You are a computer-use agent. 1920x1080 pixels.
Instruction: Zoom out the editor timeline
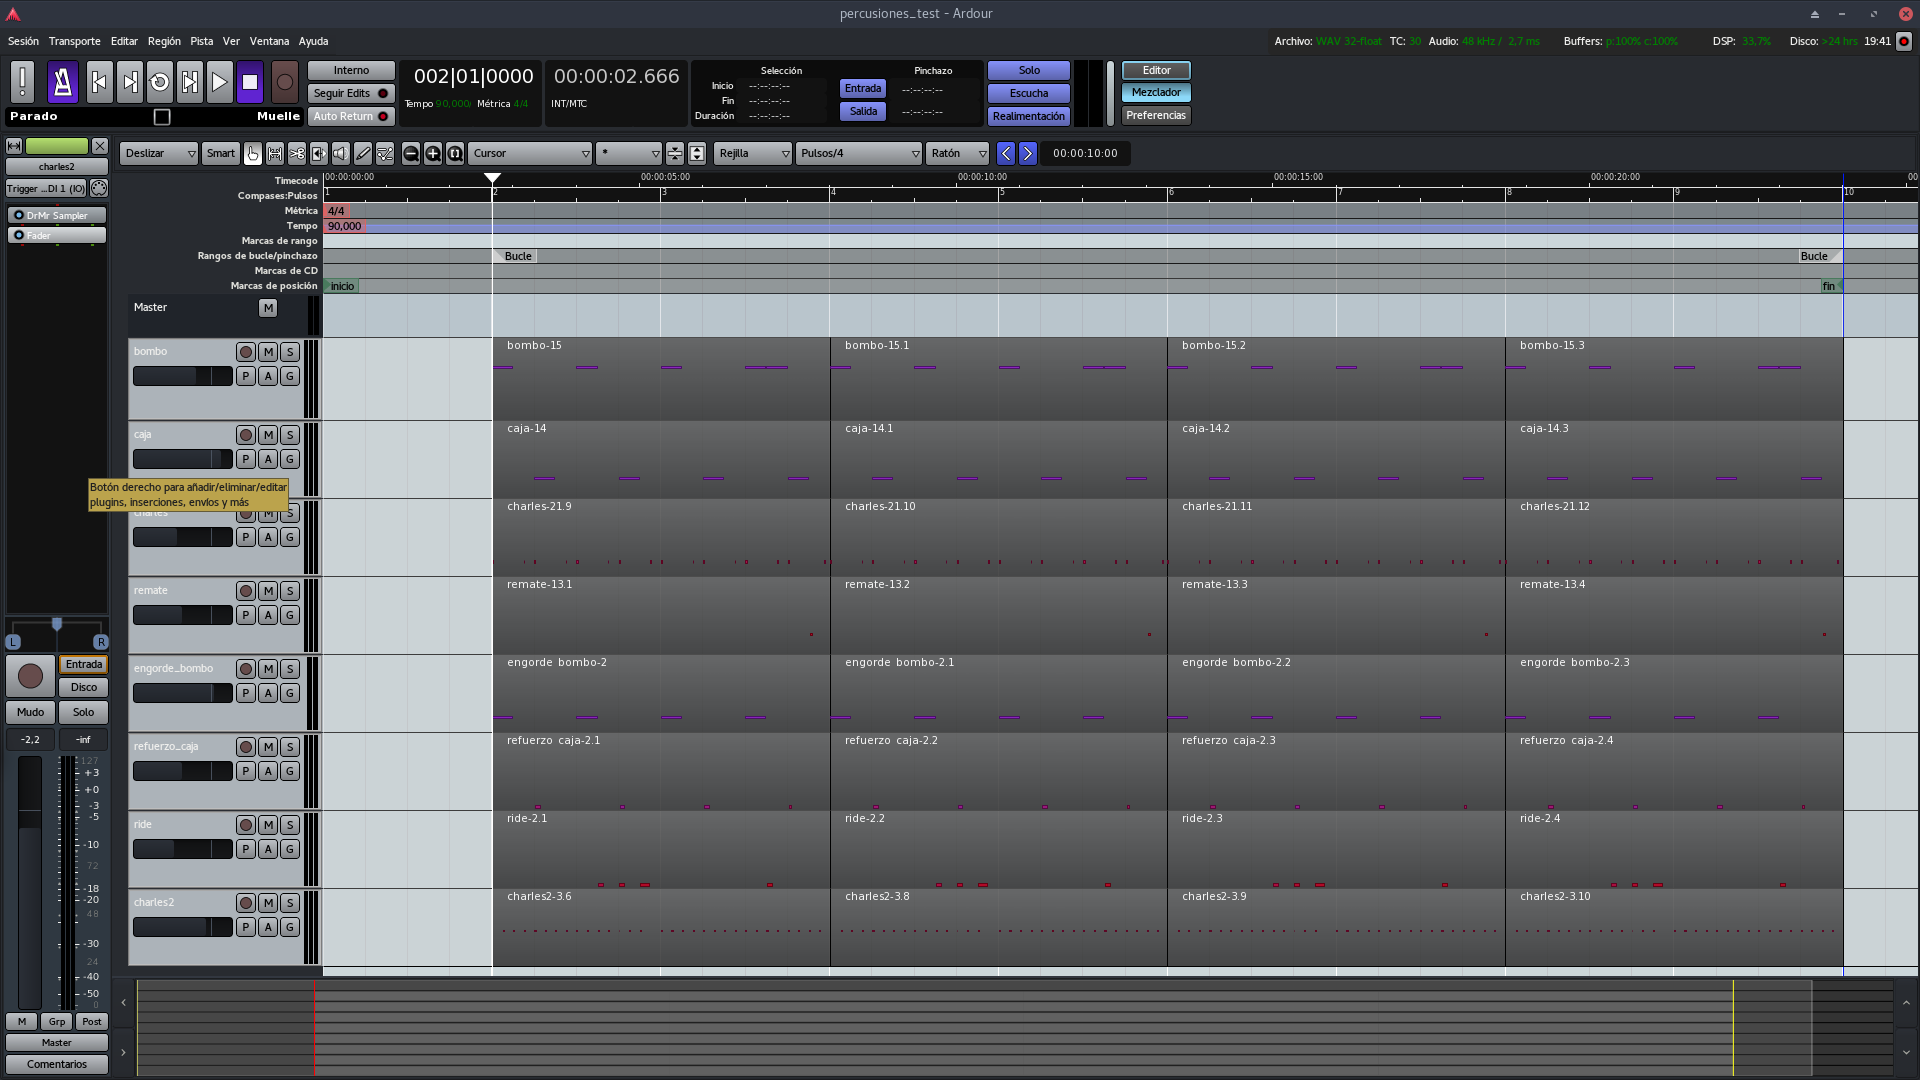pyautogui.click(x=411, y=154)
